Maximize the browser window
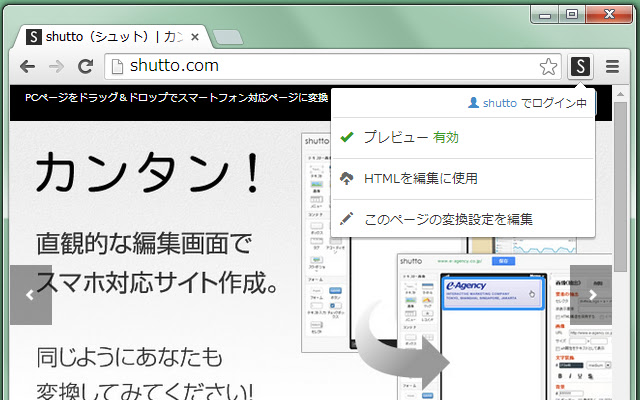This screenshot has width=640, height=400. point(572,15)
